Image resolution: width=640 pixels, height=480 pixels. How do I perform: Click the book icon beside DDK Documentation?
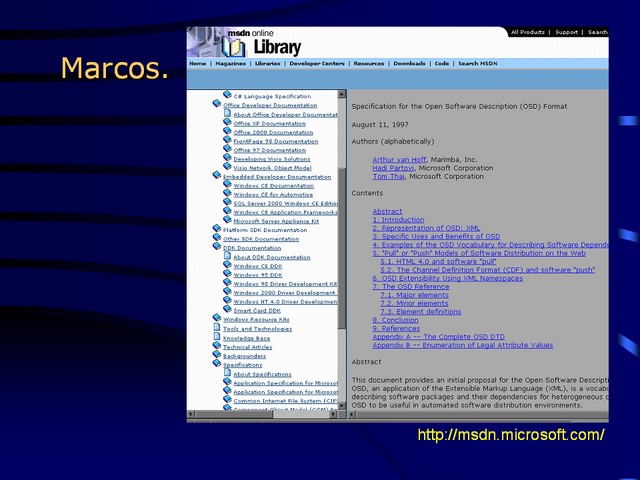(217, 247)
